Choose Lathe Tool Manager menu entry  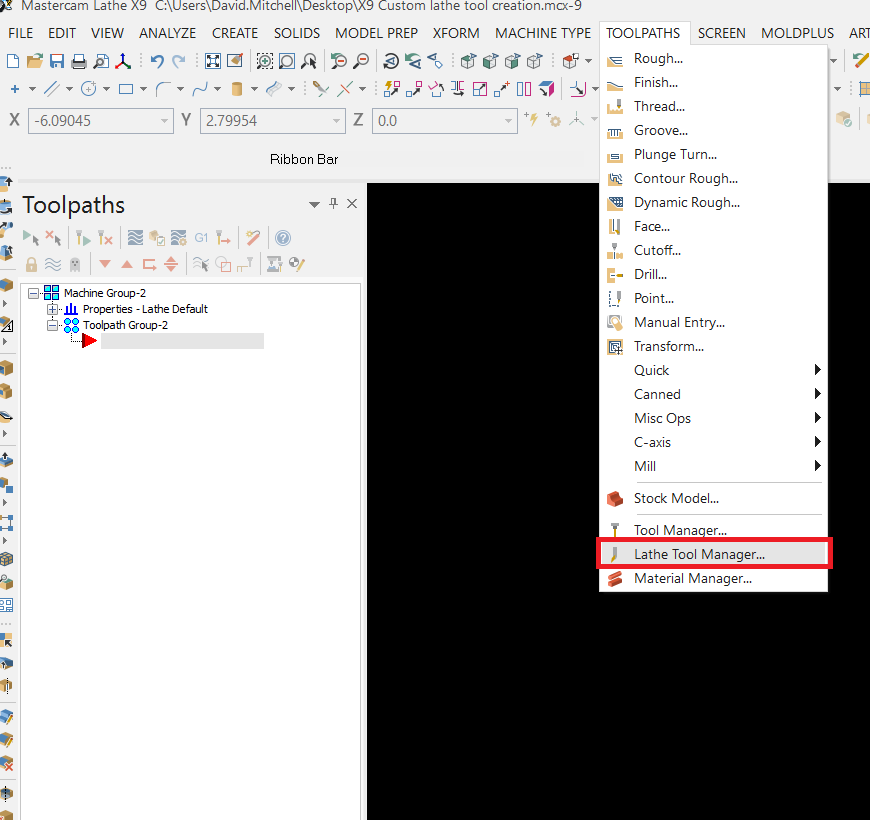713,554
